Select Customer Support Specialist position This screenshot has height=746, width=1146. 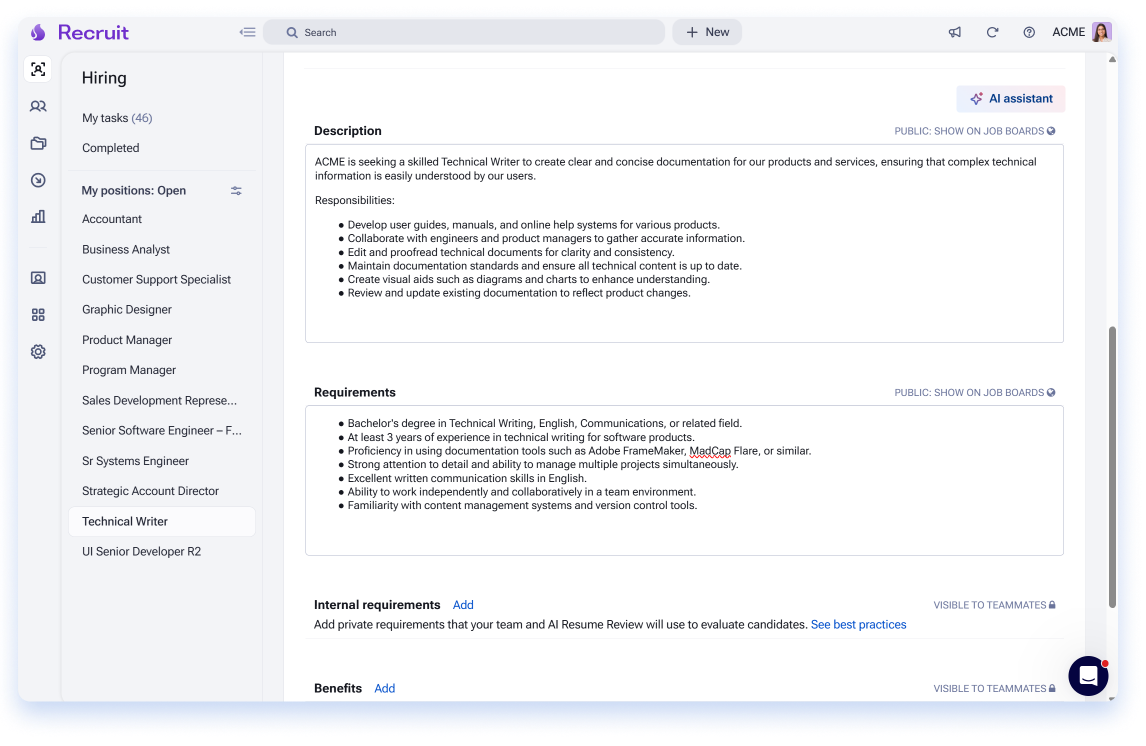tap(156, 280)
